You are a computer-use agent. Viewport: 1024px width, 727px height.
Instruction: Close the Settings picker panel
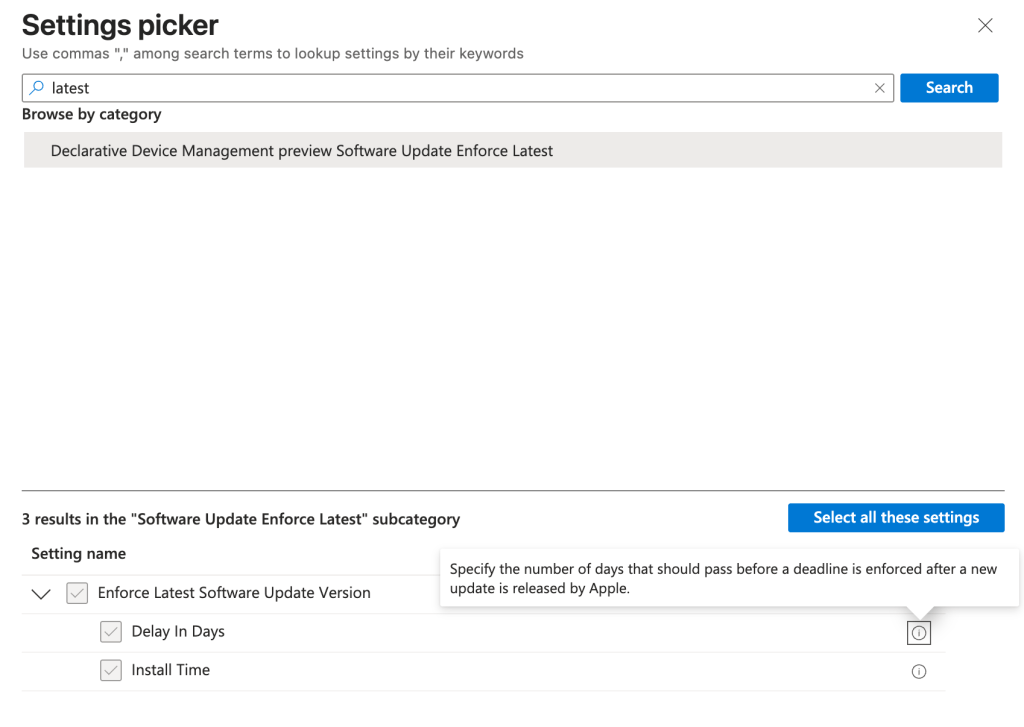pyautogui.click(x=985, y=26)
